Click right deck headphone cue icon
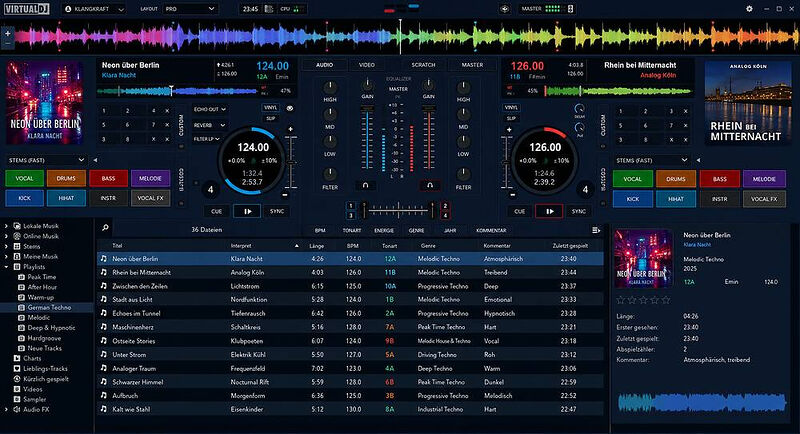 430,186
